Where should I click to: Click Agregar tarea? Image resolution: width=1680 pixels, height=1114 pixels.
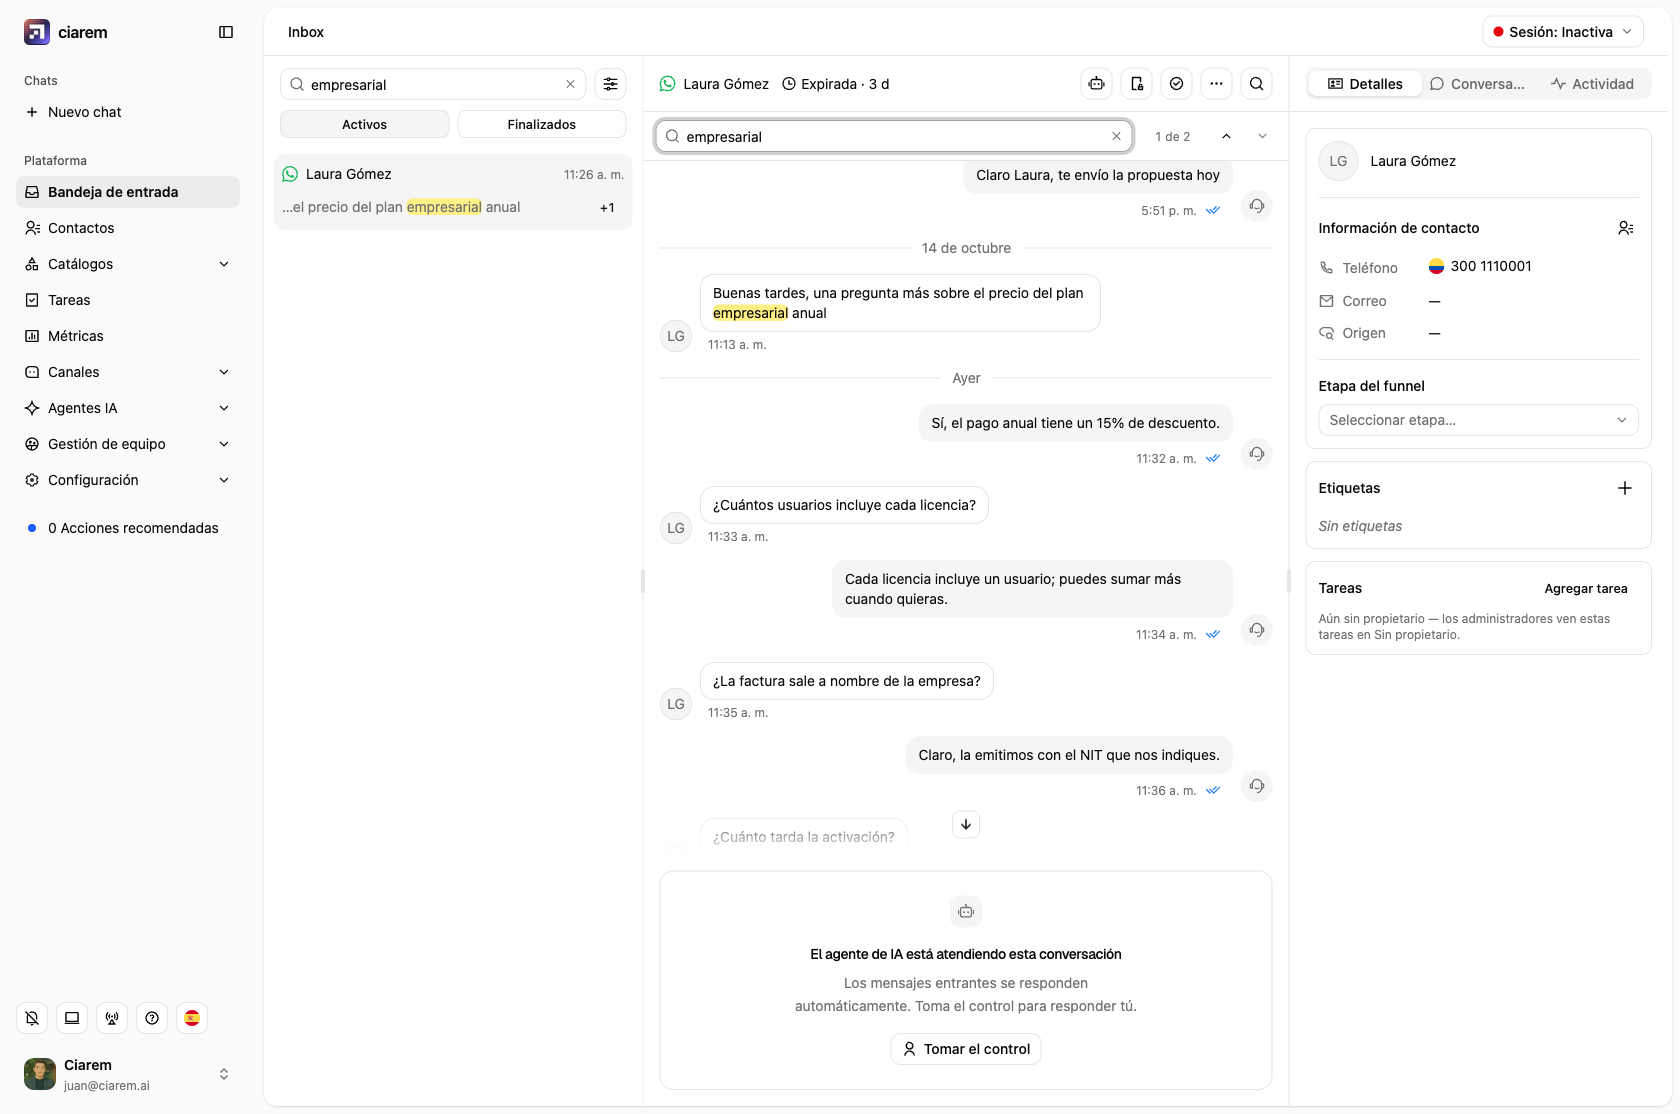click(1586, 588)
